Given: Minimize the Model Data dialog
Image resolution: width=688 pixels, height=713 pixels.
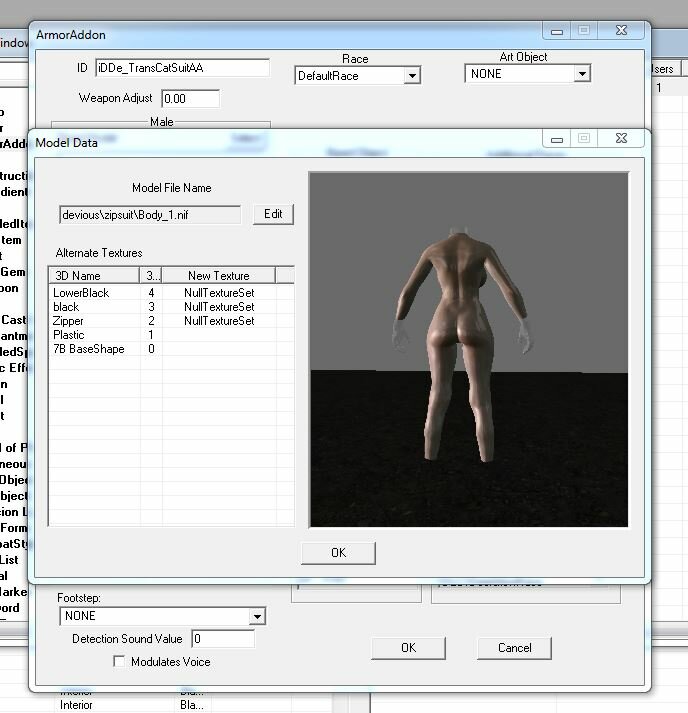Looking at the screenshot, I should tap(557, 139).
